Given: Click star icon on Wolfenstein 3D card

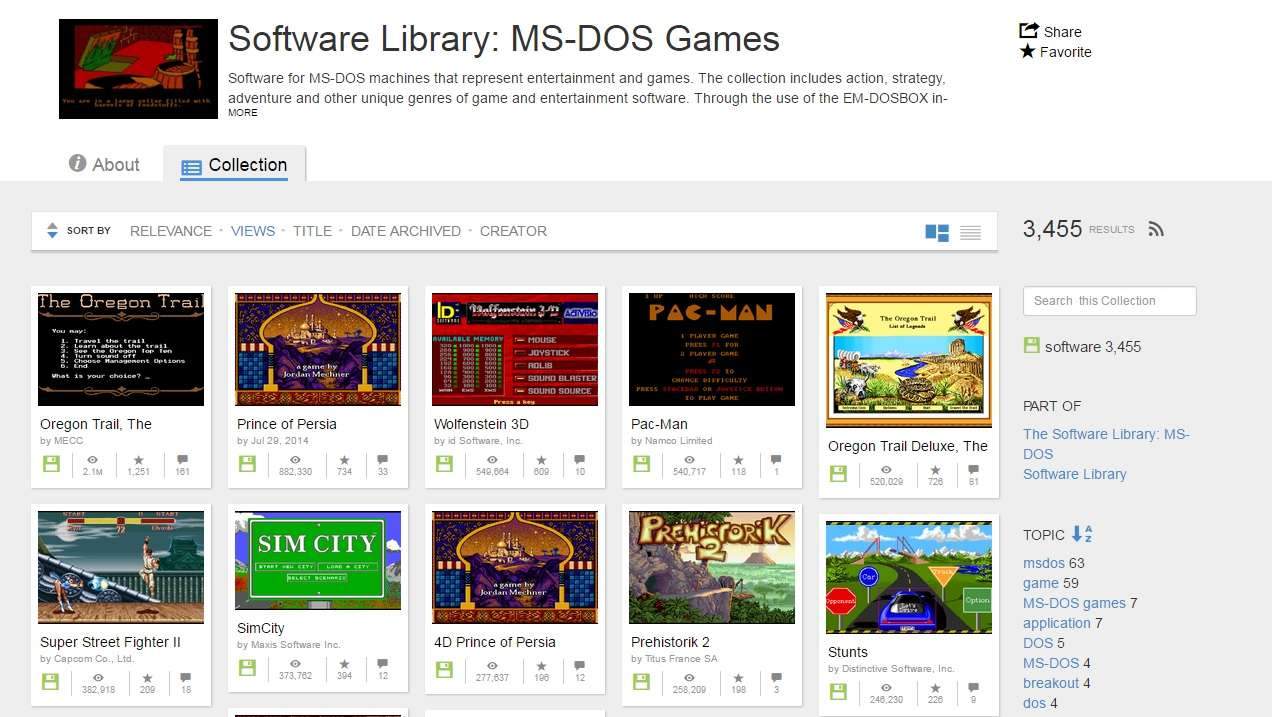Looking at the screenshot, I should [x=541, y=461].
